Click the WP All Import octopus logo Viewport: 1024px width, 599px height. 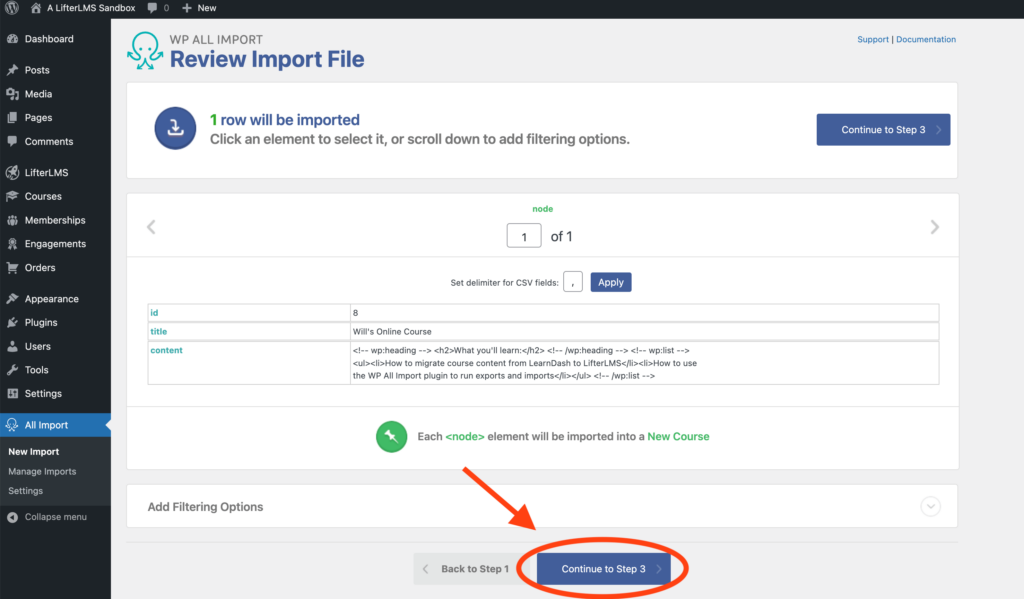[x=145, y=50]
